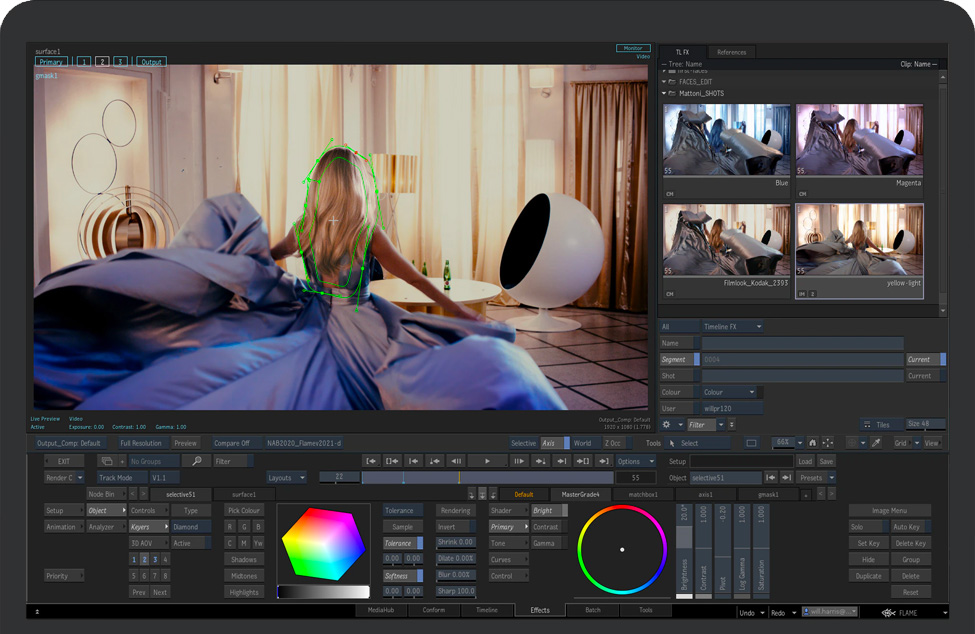The image size is (975, 634).
Task: Click the magnifier search icon beside No Groups
Action: [x=196, y=461]
